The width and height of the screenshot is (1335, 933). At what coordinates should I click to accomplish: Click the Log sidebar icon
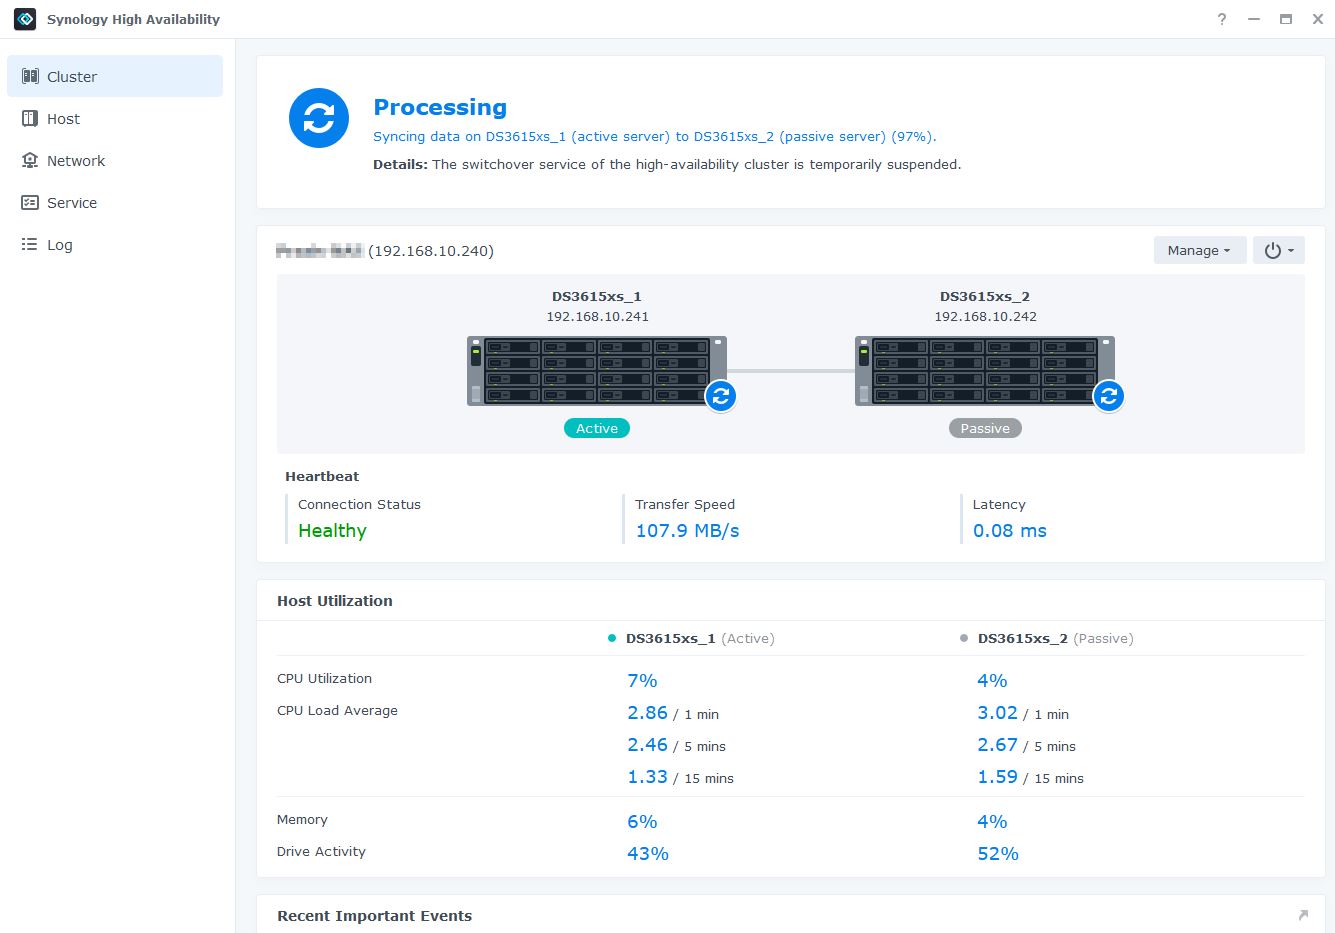(x=30, y=244)
